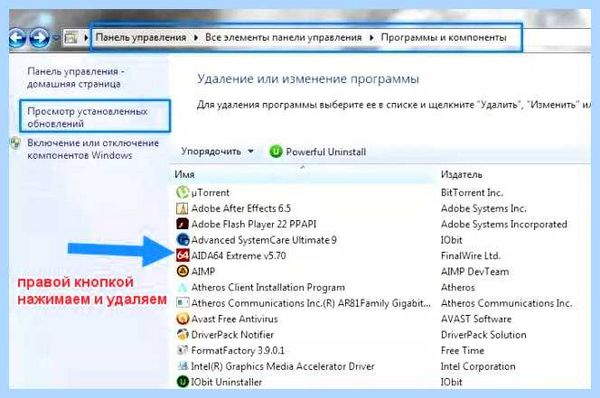
Task: Expand arrow before Панель управления breadcrumb
Action: pyautogui.click(x=86, y=38)
